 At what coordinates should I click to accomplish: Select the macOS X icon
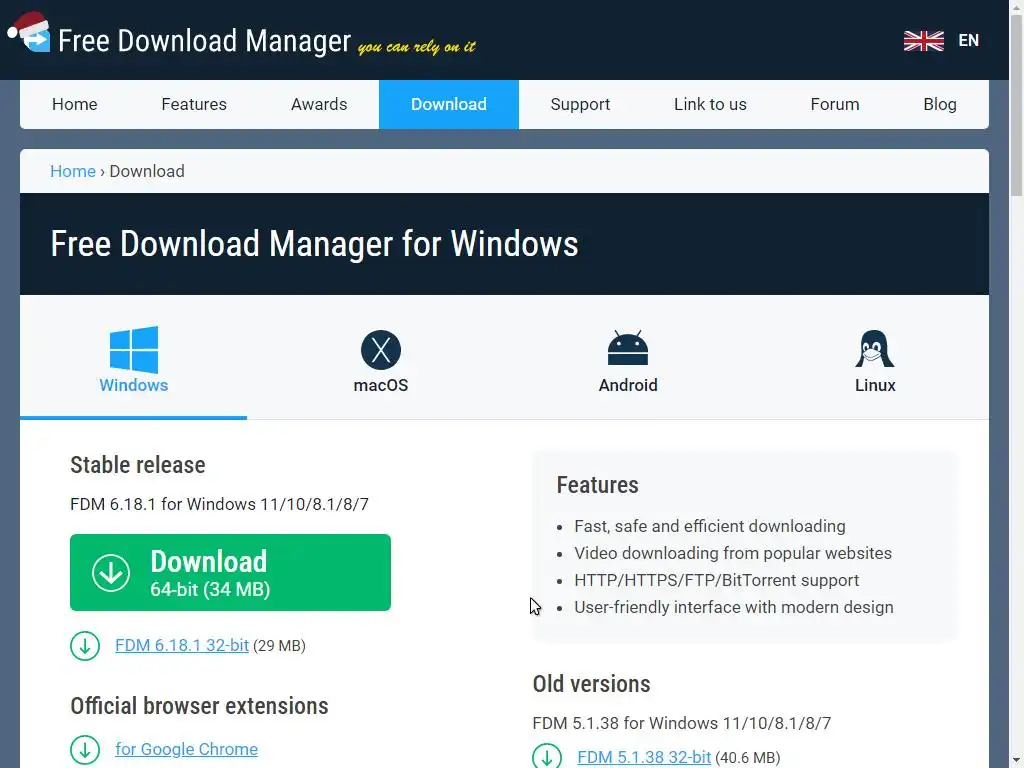pyautogui.click(x=381, y=349)
